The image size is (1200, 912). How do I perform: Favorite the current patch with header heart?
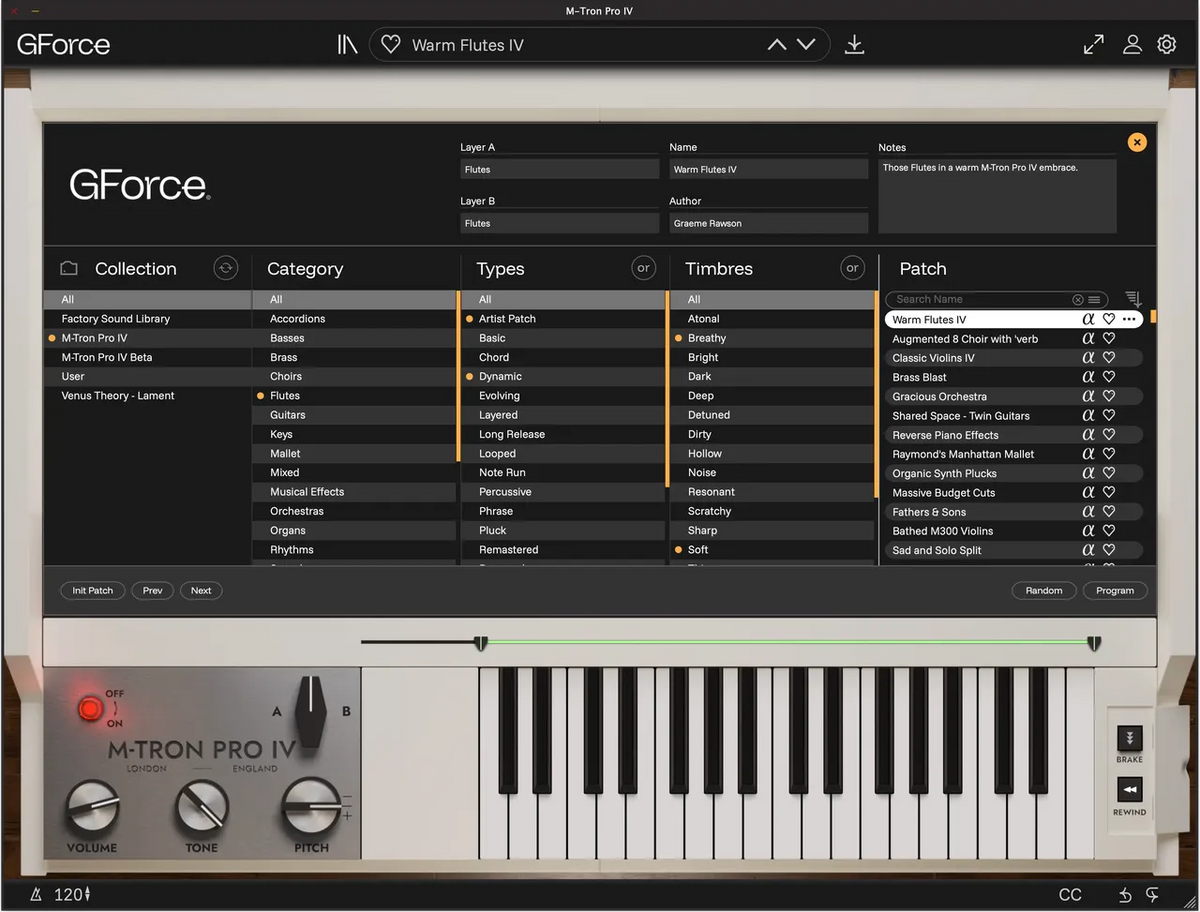(x=391, y=45)
